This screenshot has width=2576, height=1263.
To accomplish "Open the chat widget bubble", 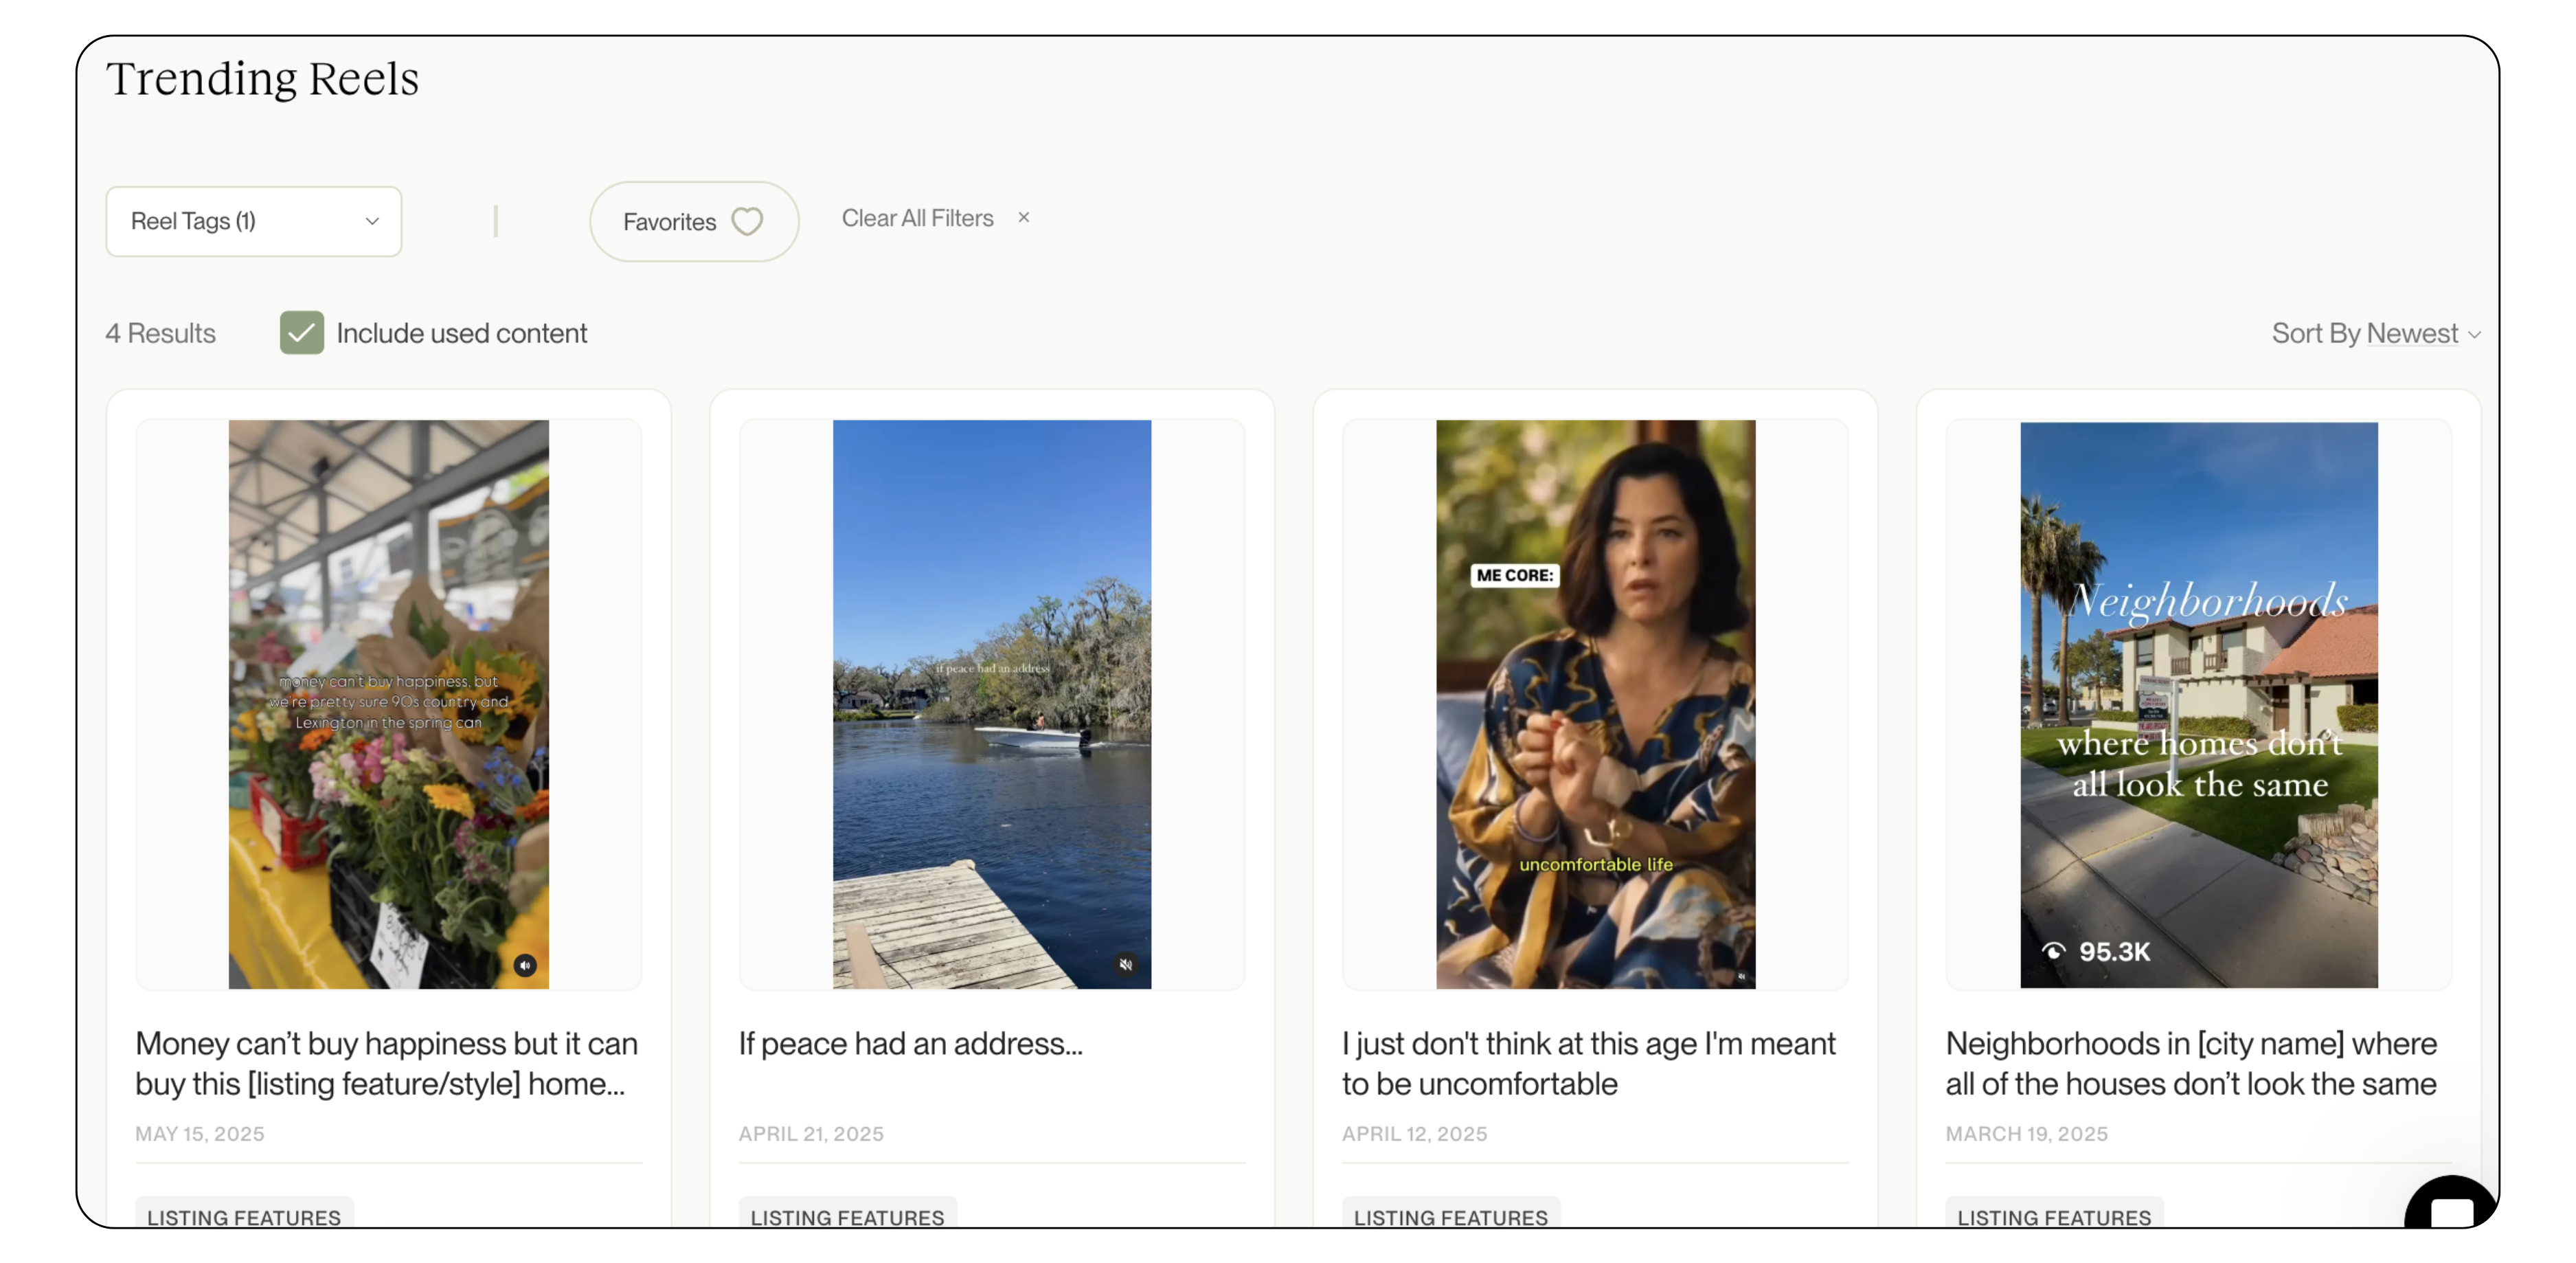I will point(2451,1212).
